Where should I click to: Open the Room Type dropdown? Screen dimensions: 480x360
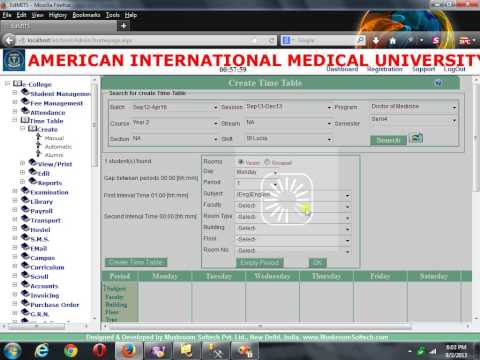(293, 217)
